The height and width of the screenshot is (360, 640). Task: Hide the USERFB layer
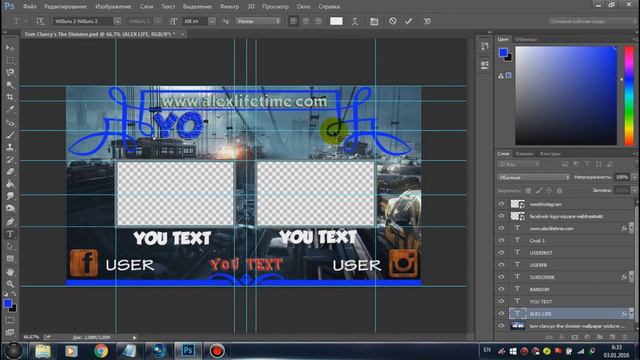(501, 264)
